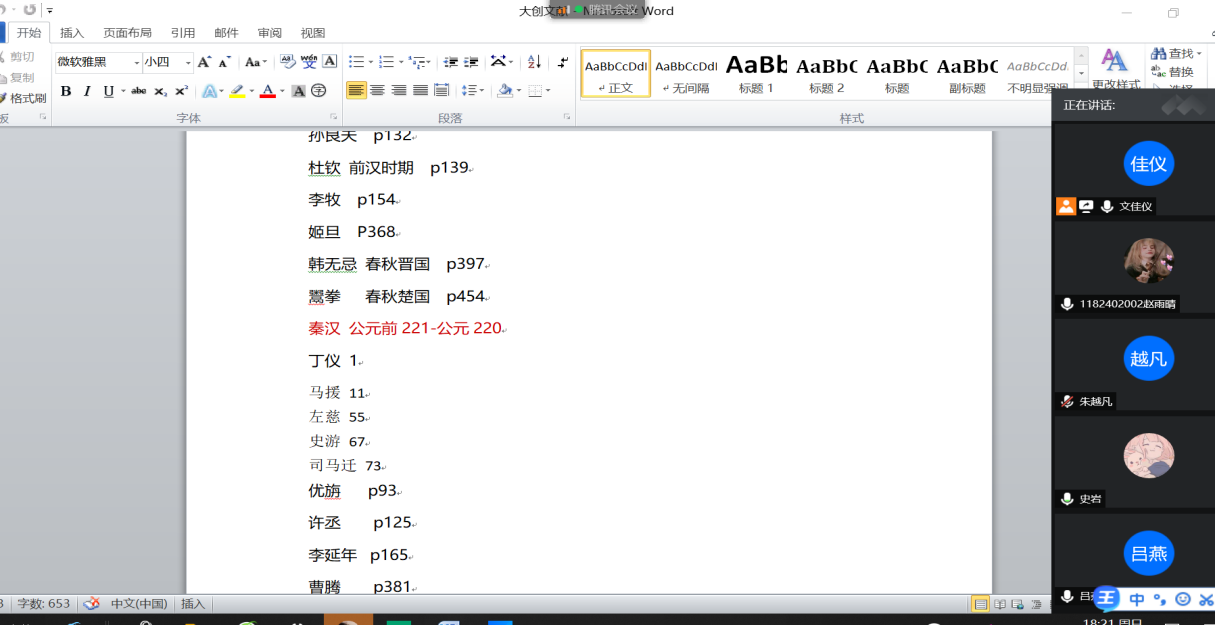The width and height of the screenshot is (1215, 625).
Task: Click the red font color swatch
Action: [267, 91]
